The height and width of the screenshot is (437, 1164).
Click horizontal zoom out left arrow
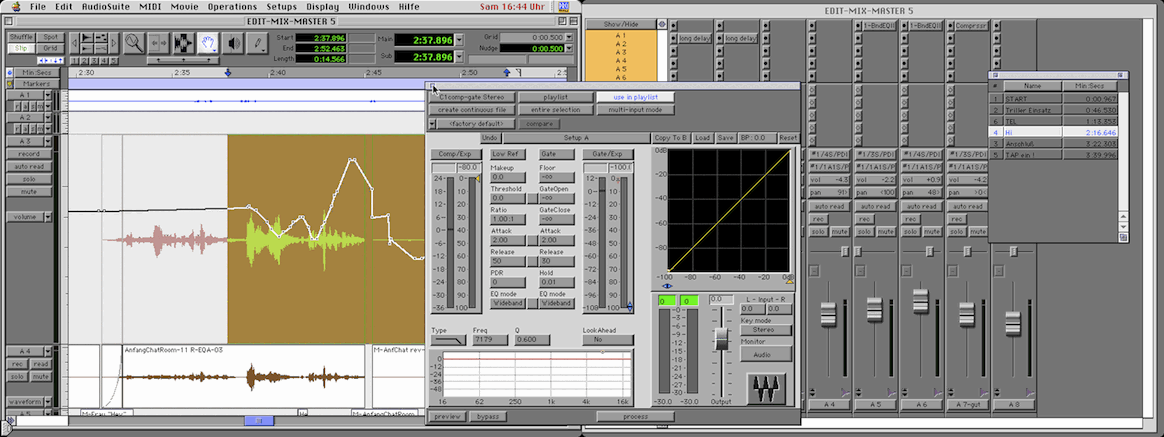pyautogui.click(x=75, y=43)
